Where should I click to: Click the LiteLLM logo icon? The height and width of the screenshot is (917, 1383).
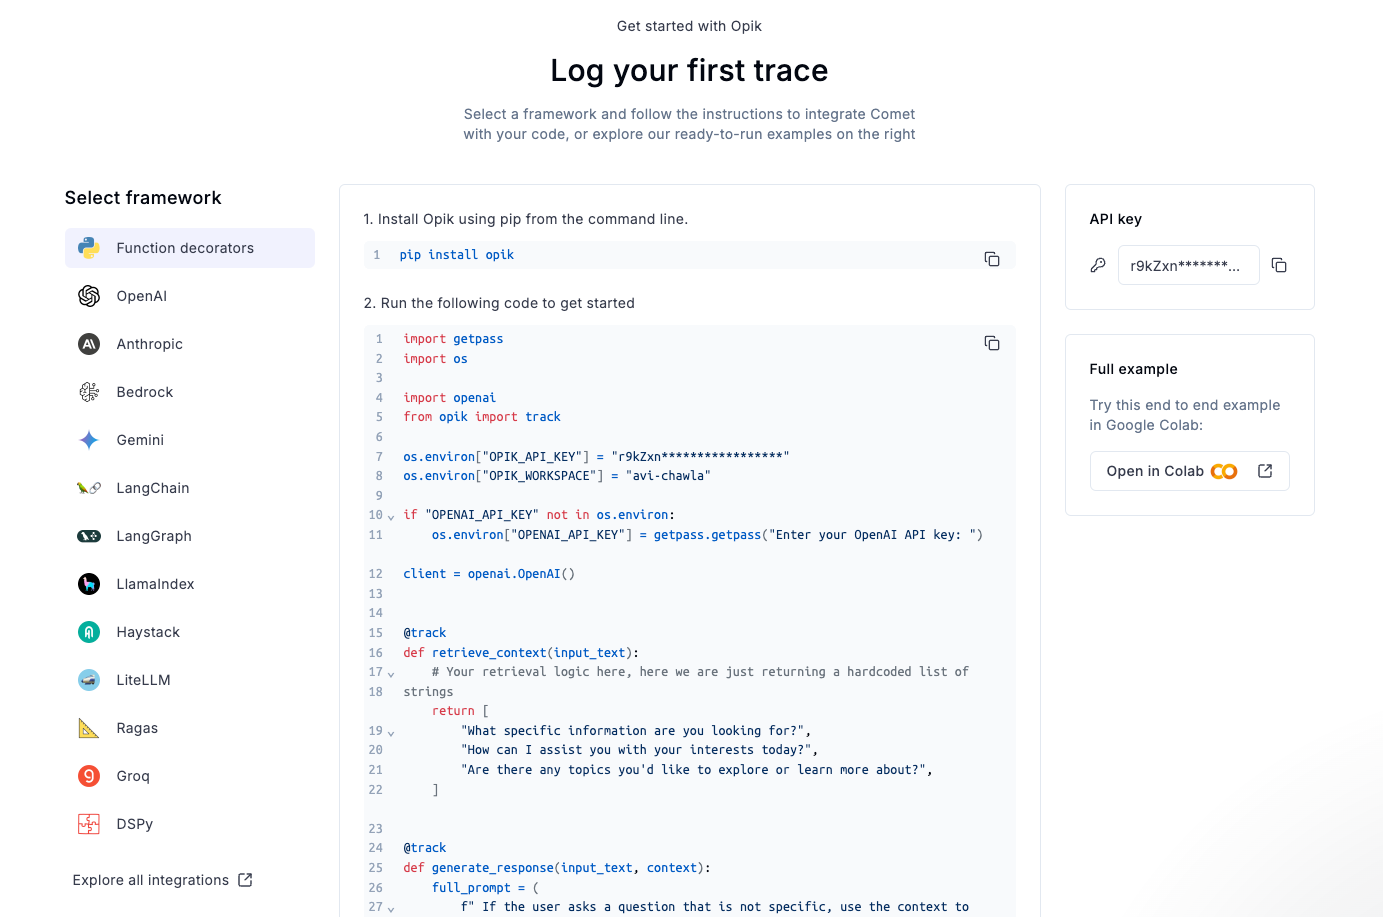[x=89, y=680]
